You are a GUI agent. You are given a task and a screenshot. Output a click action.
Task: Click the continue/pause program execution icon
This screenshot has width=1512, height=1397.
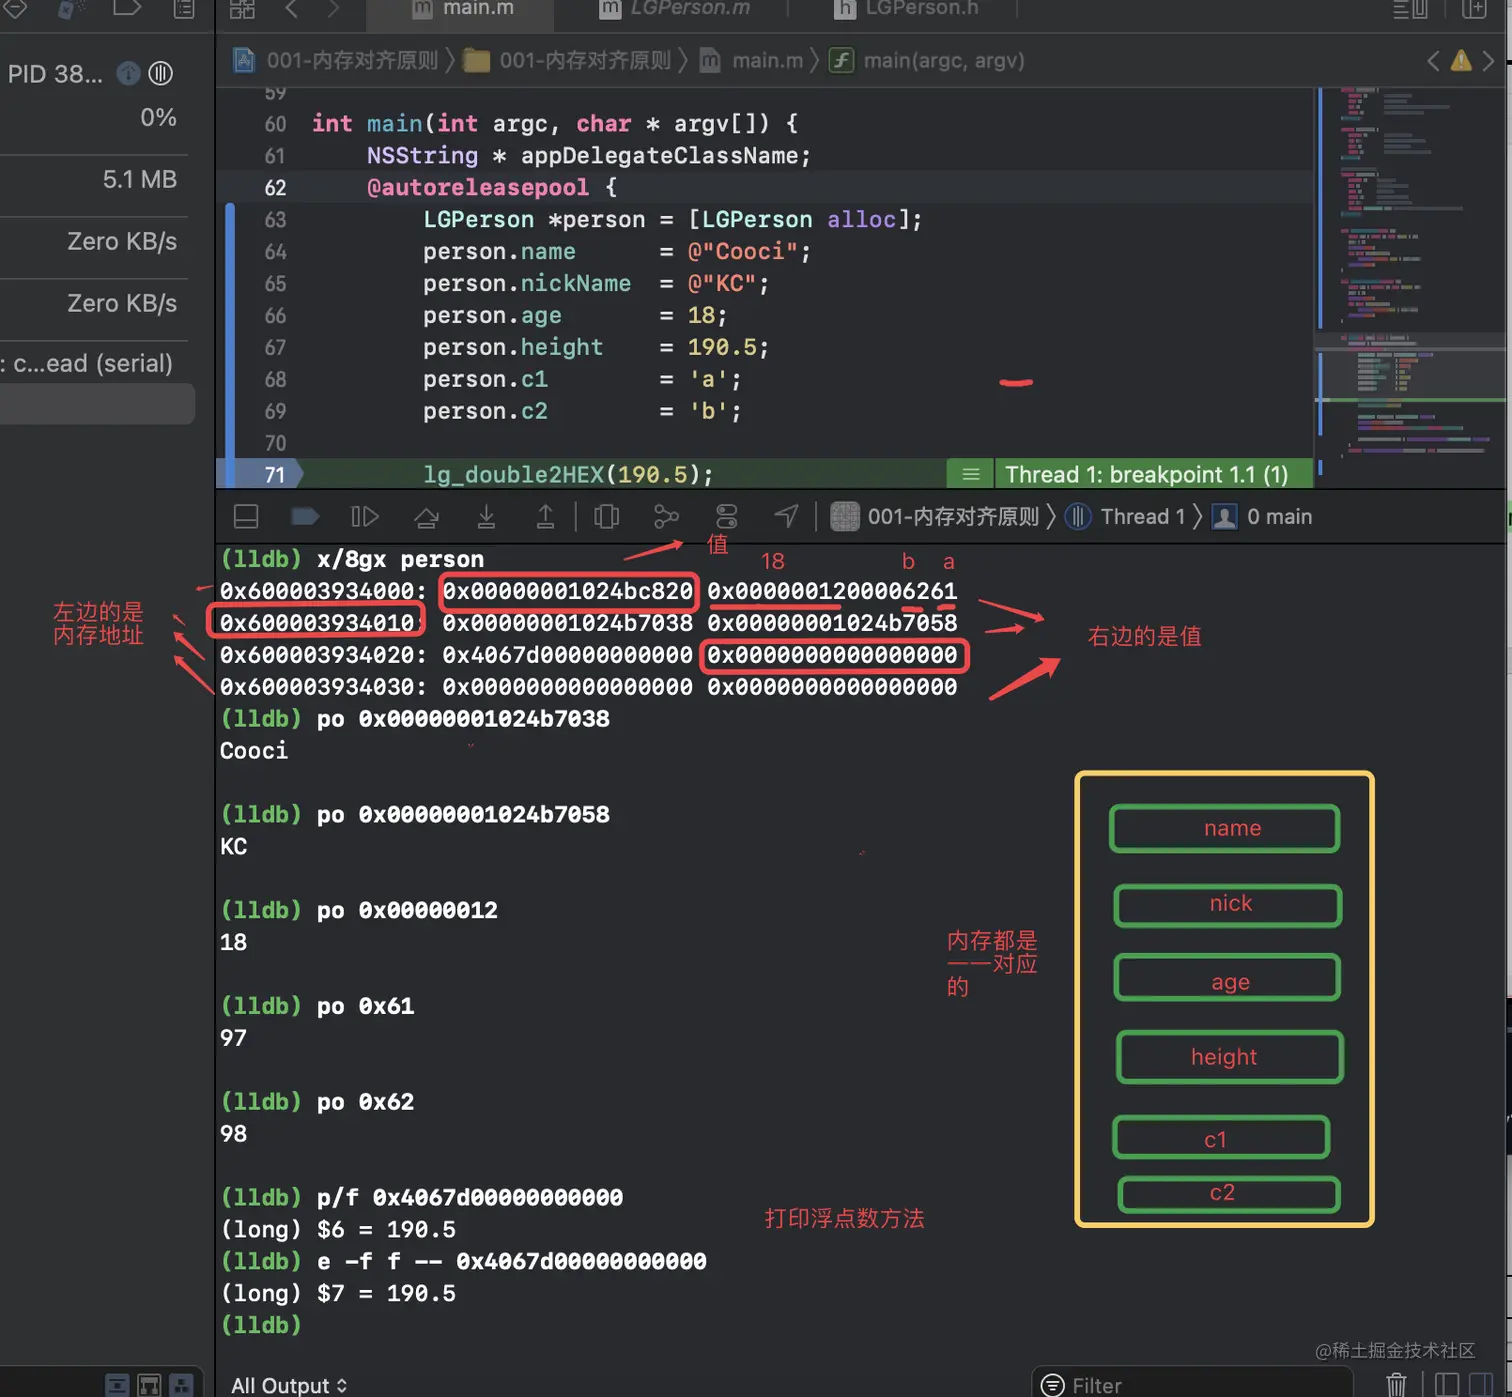tap(365, 516)
